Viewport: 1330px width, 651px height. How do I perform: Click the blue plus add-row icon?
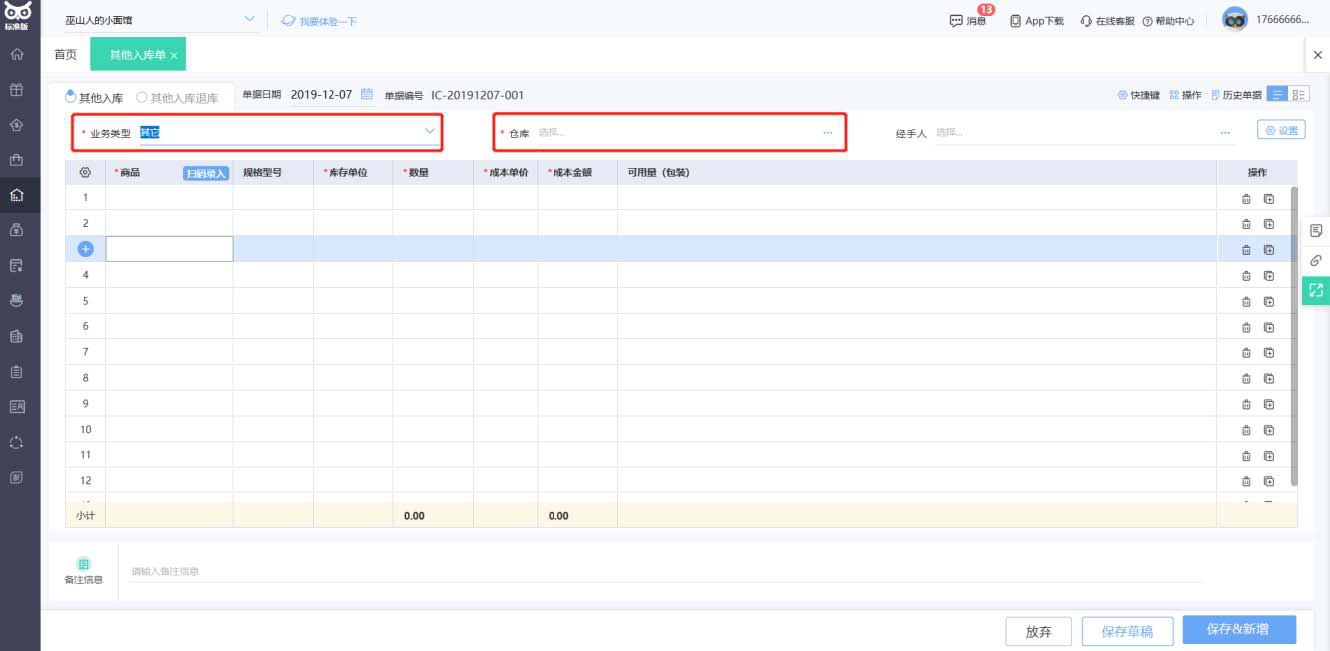[x=86, y=249]
